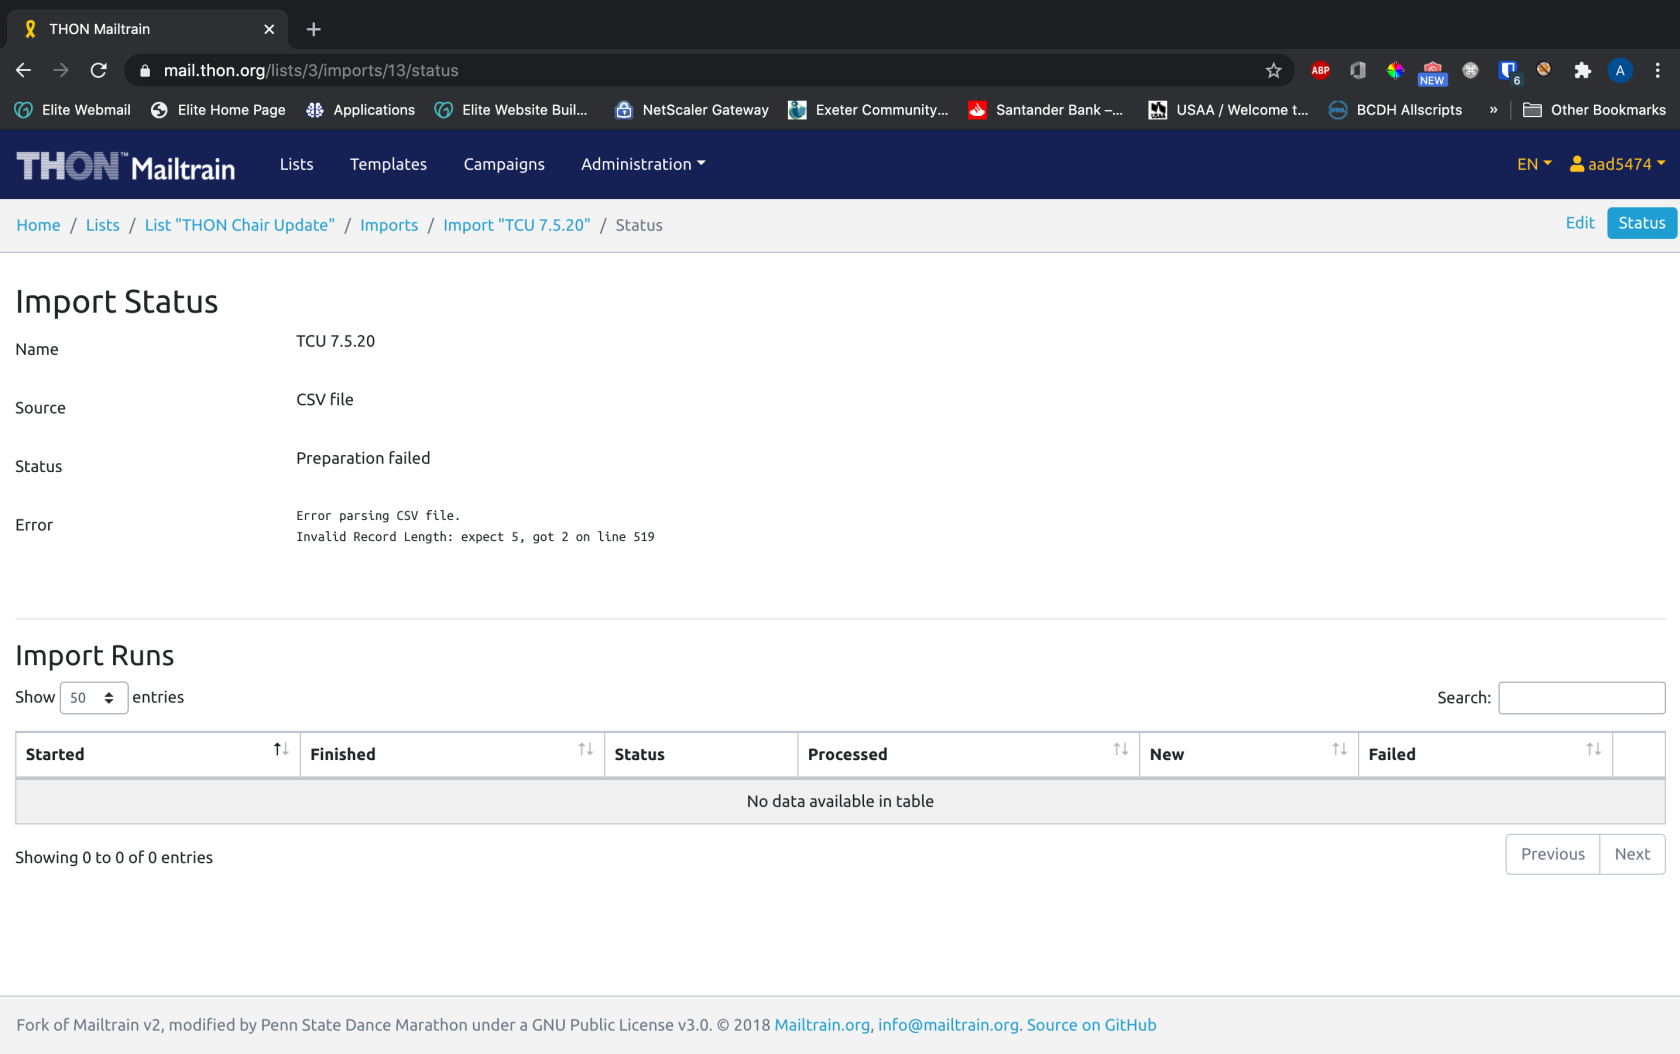Open Import "TCU 7.5.20" breadcrumb
The width and height of the screenshot is (1680, 1054).
pyautogui.click(x=517, y=225)
